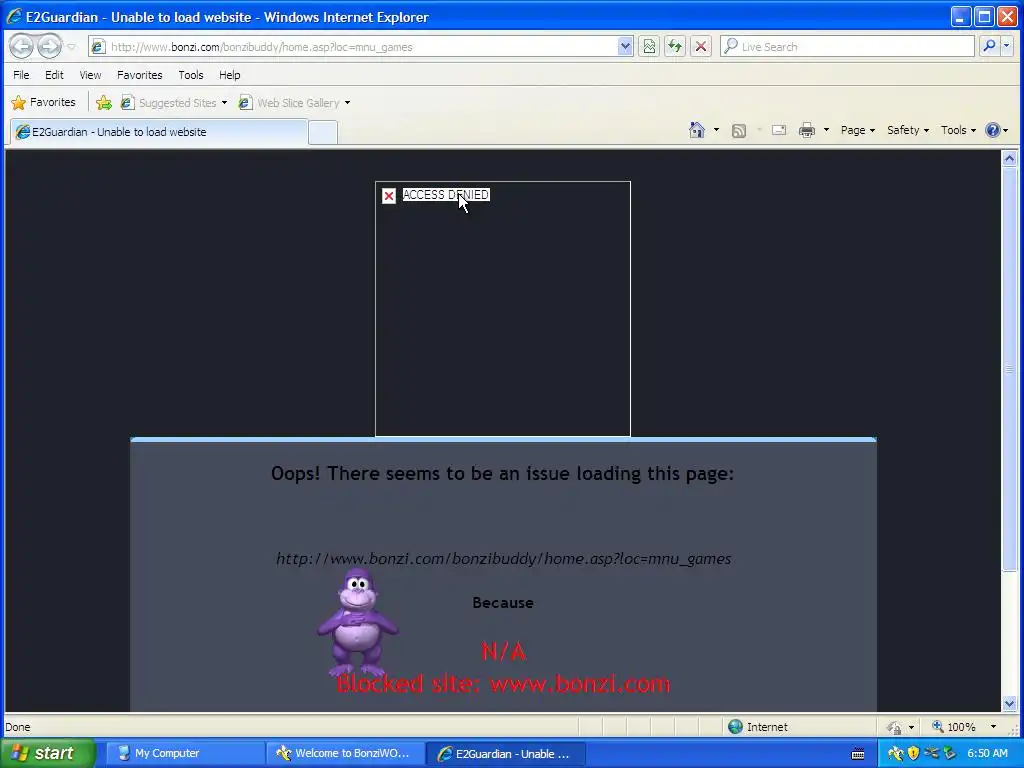
Task: Click the Done status bar text
Action: point(18,727)
